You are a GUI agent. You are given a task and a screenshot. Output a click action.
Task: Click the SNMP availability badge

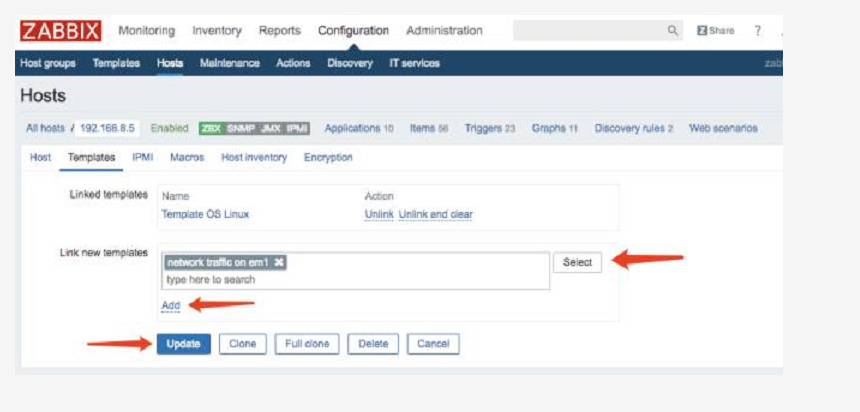click(x=240, y=128)
